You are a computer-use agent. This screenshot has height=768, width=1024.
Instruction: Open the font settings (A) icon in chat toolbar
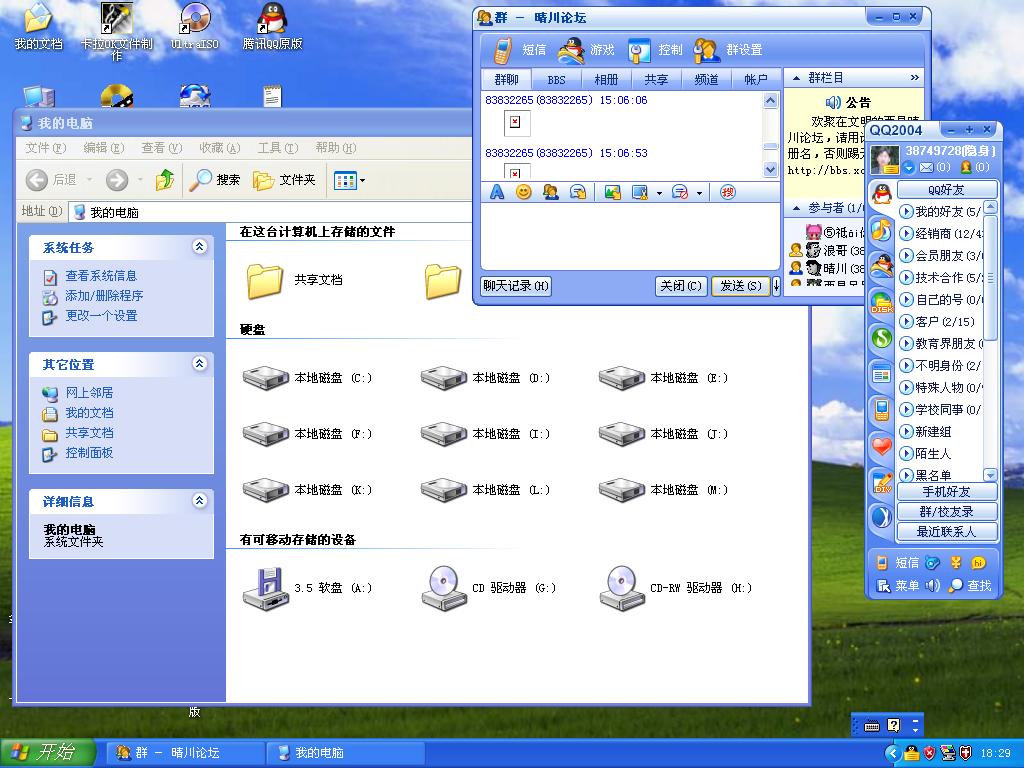[497, 193]
